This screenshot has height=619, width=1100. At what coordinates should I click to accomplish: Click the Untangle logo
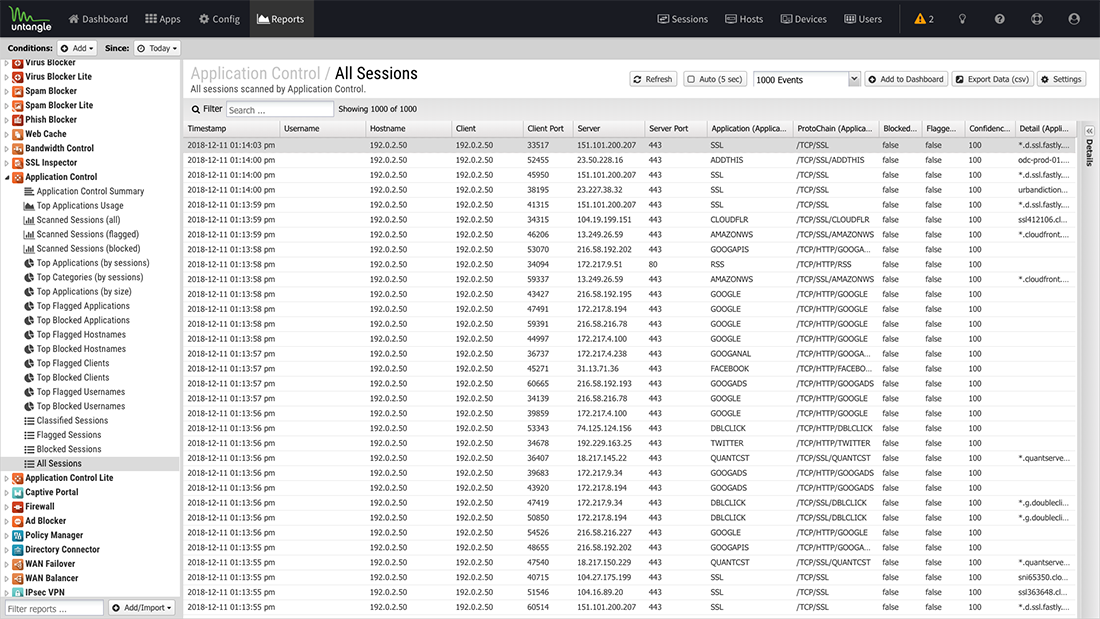[30, 19]
